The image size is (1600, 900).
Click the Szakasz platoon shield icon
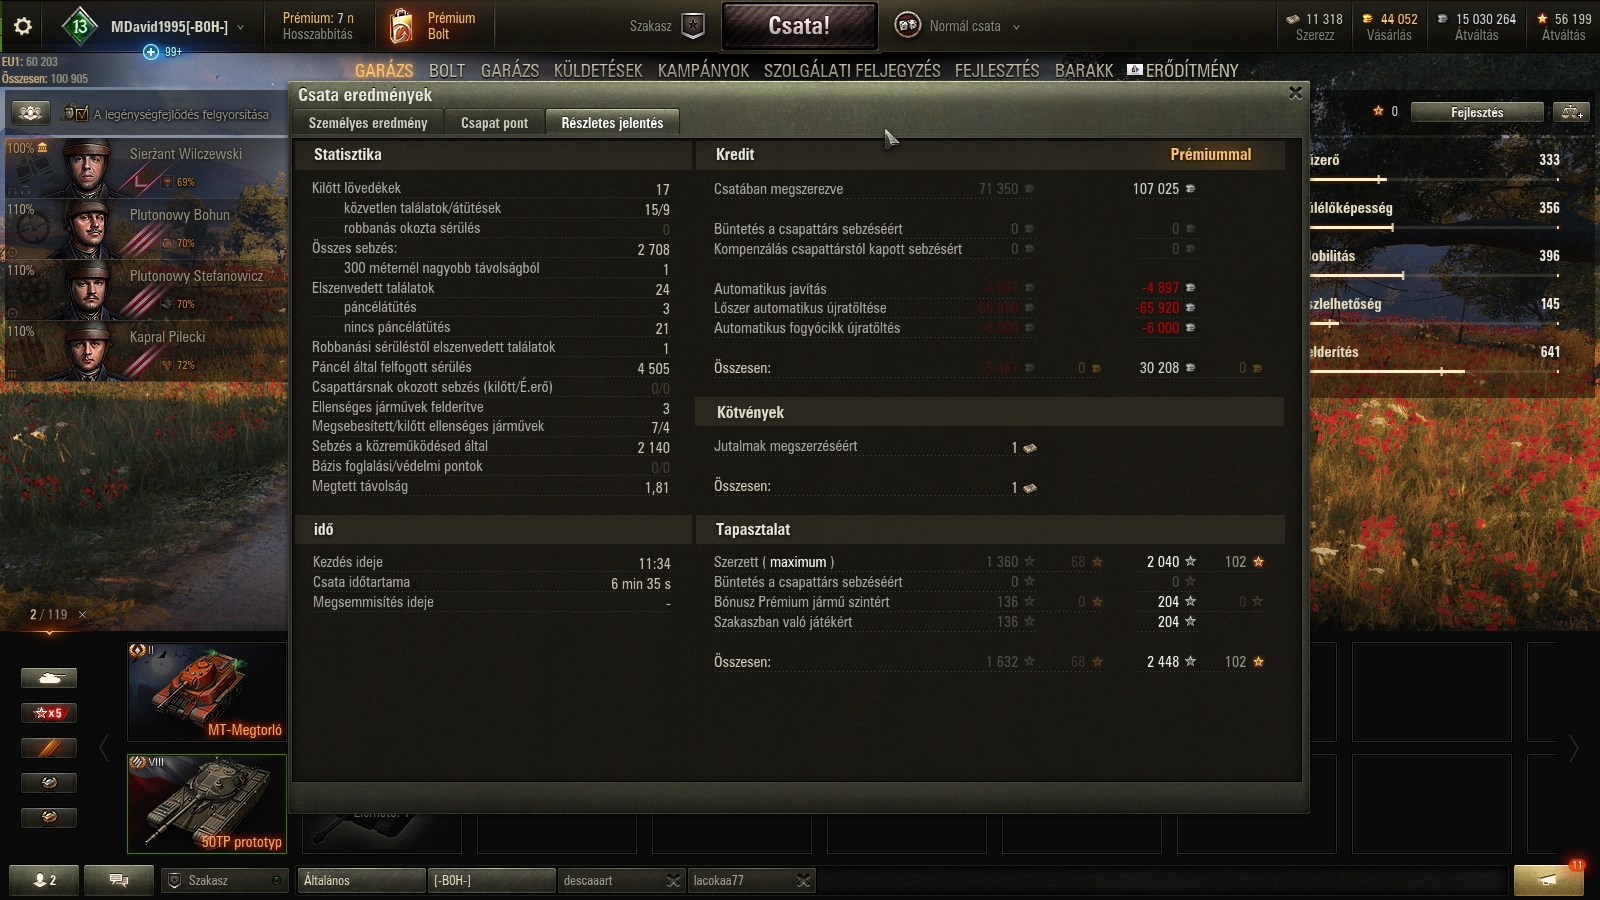[x=693, y=26]
